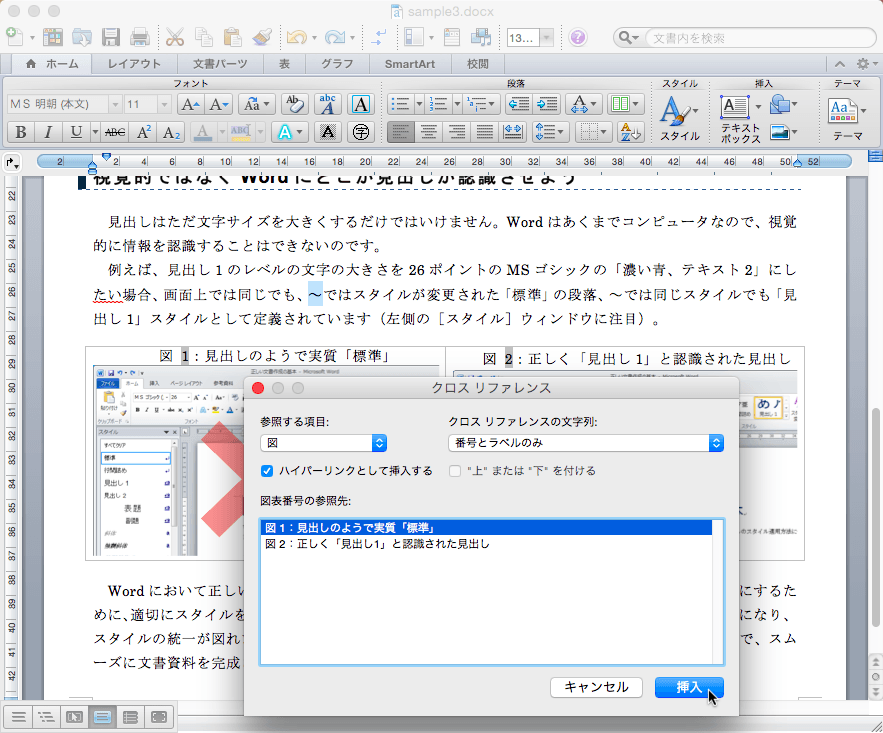Expand the bulleted list dropdown arrow
Screen dimensions: 883x733
point(419,104)
